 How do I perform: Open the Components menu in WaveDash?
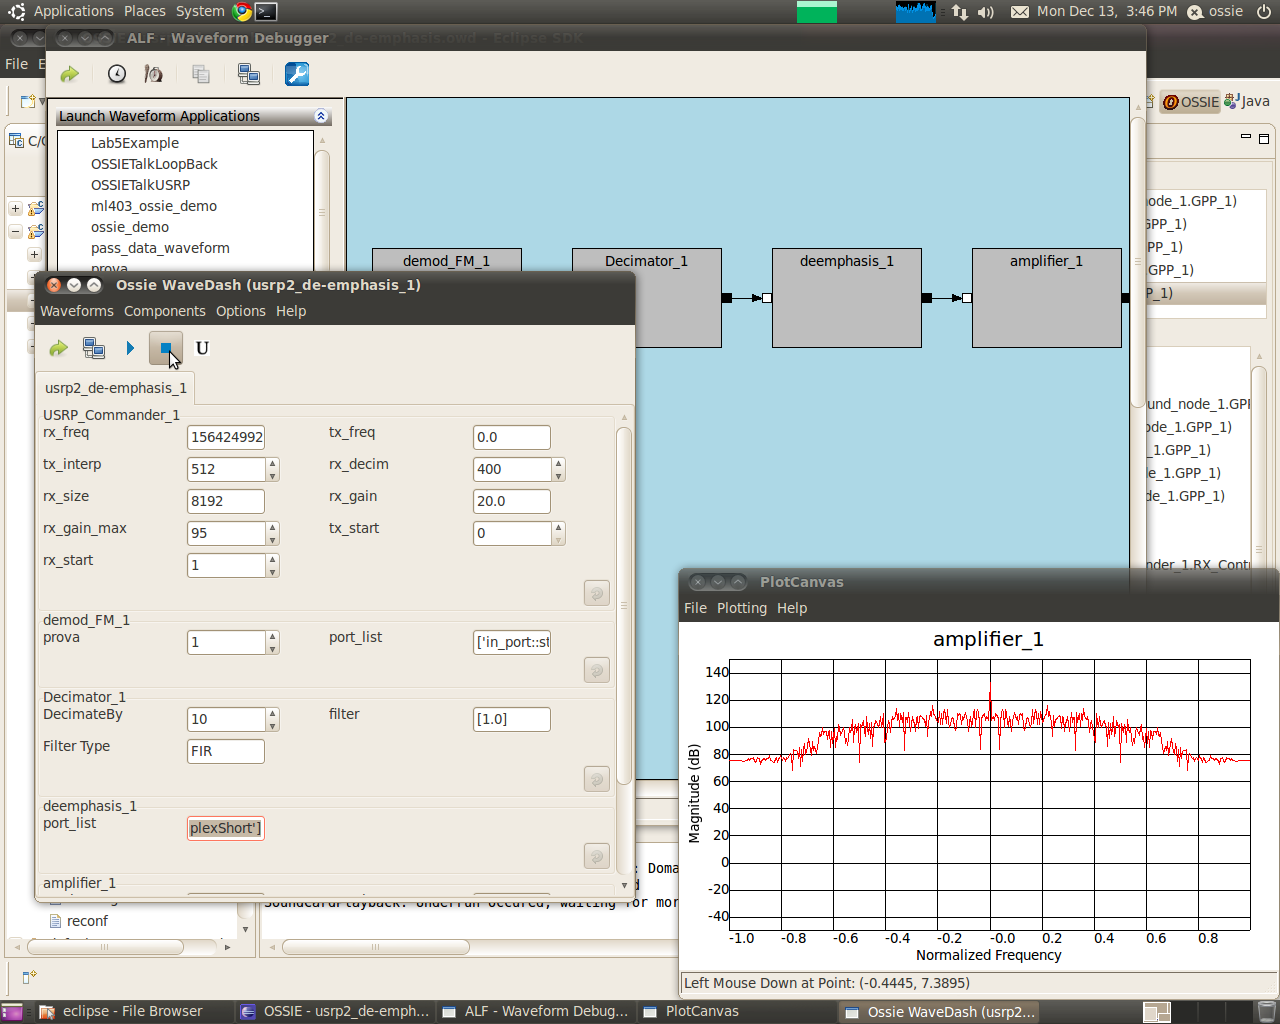[165, 311]
